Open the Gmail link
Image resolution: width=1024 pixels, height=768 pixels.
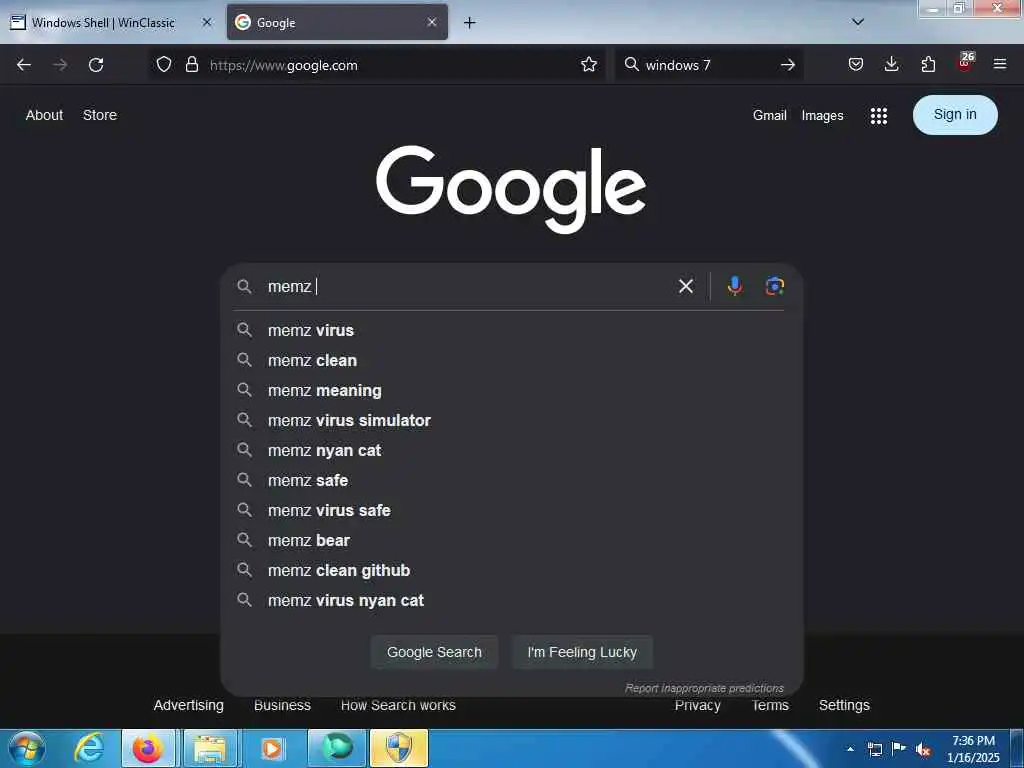[769, 116]
